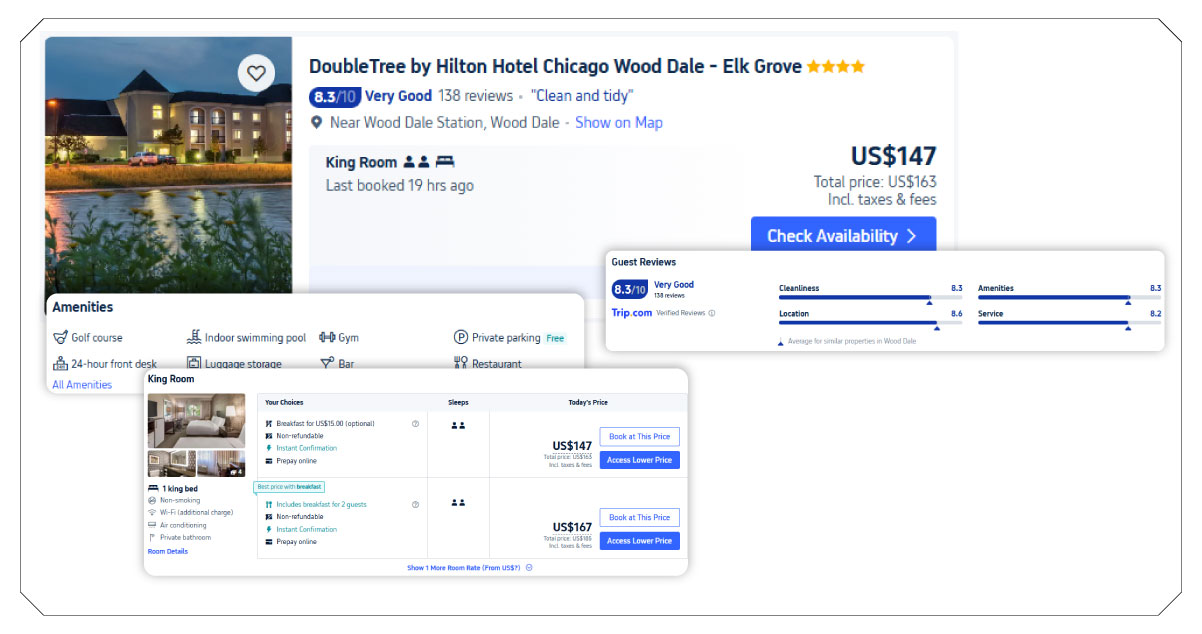The width and height of the screenshot is (1202, 634).
Task: Expand Show 1 More Room Rate
Action: coord(462,567)
